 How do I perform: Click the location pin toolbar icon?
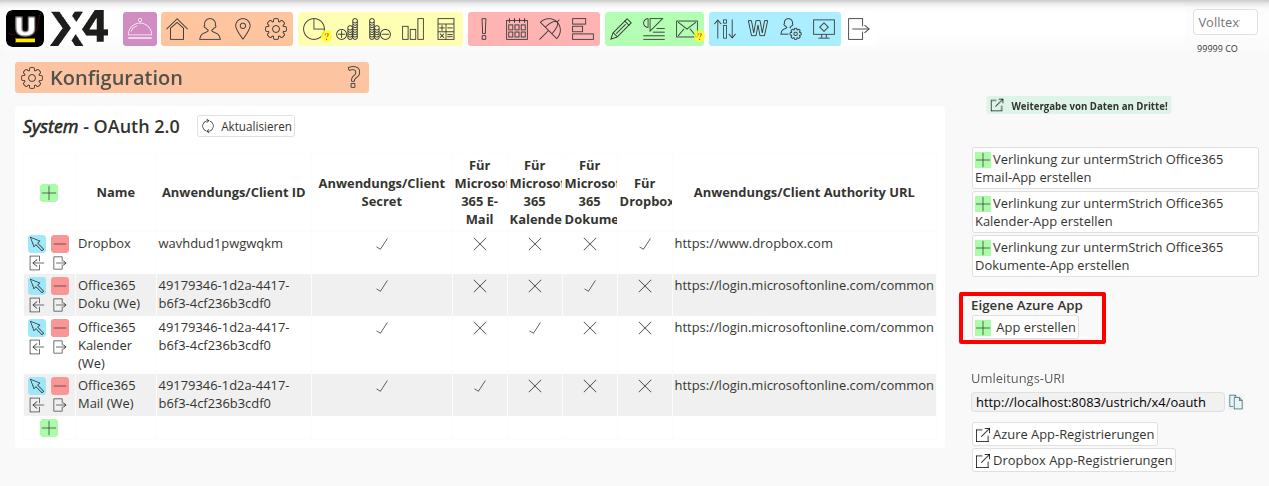click(242, 30)
